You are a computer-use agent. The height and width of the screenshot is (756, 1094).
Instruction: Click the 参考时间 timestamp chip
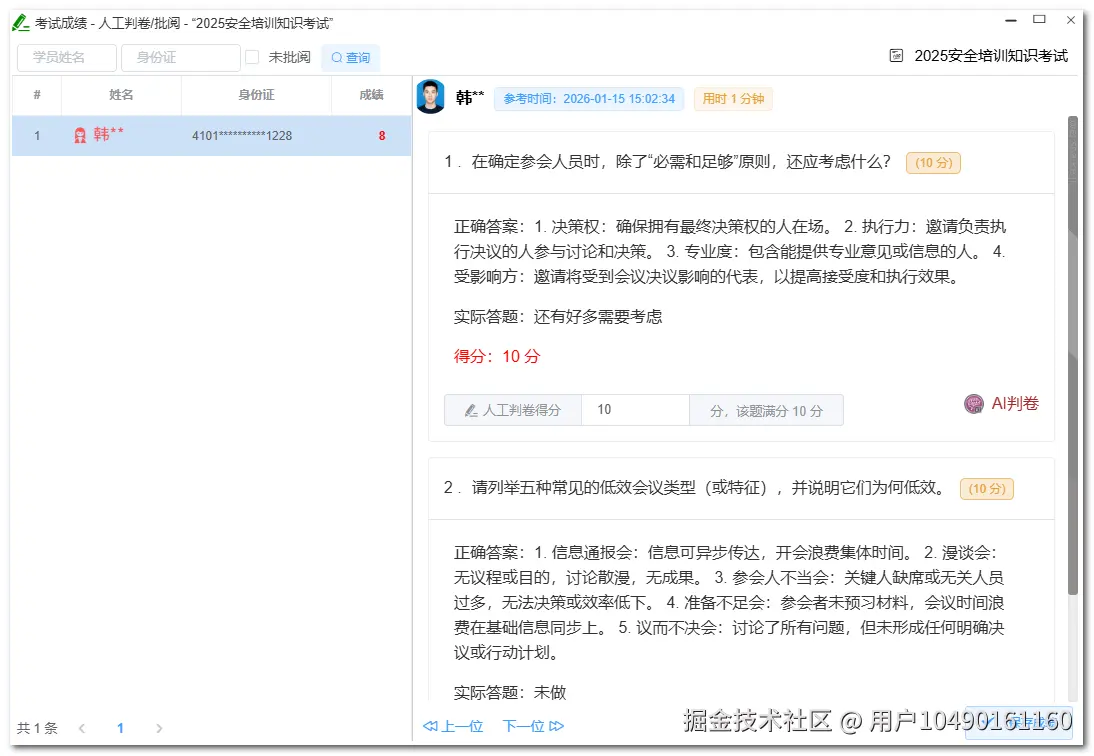[x=589, y=99]
